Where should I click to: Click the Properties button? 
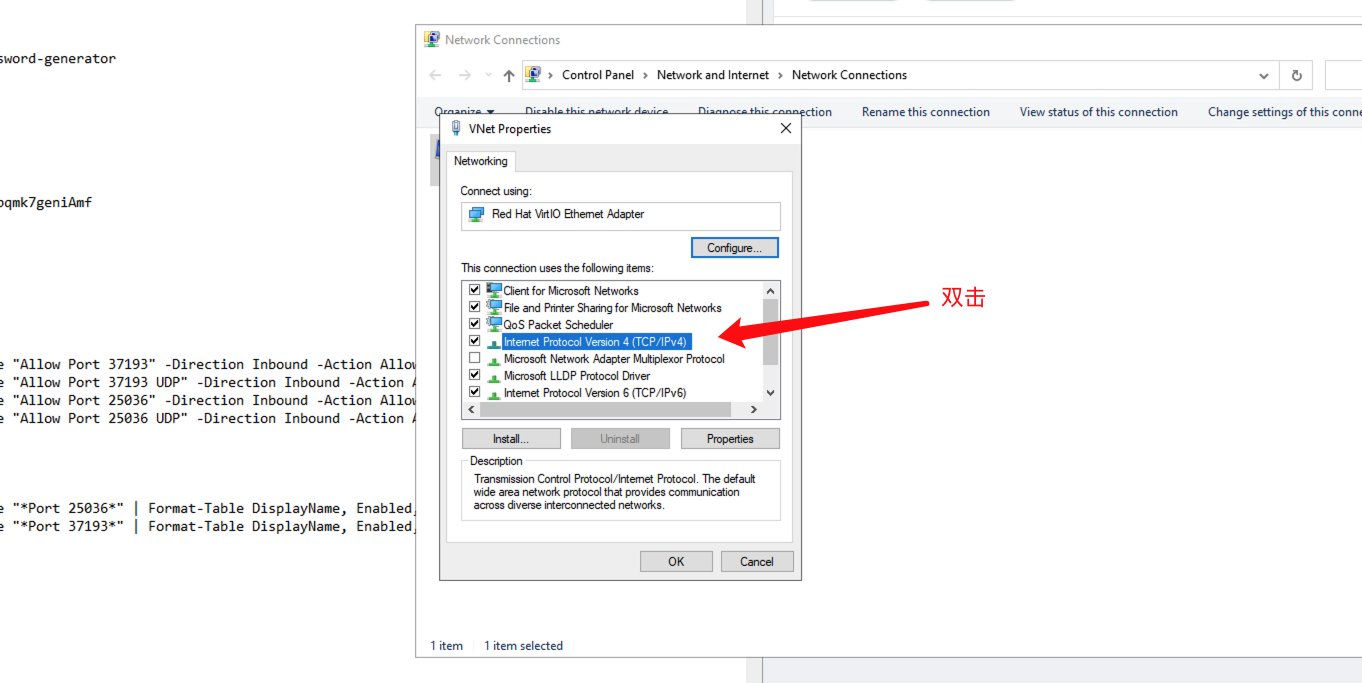click(730, 439)
